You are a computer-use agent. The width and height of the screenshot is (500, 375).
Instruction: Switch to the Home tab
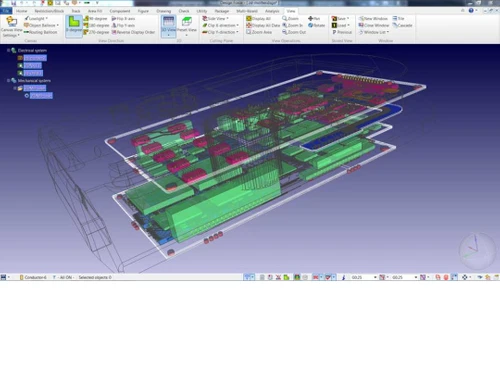click(x=21, y=11)
